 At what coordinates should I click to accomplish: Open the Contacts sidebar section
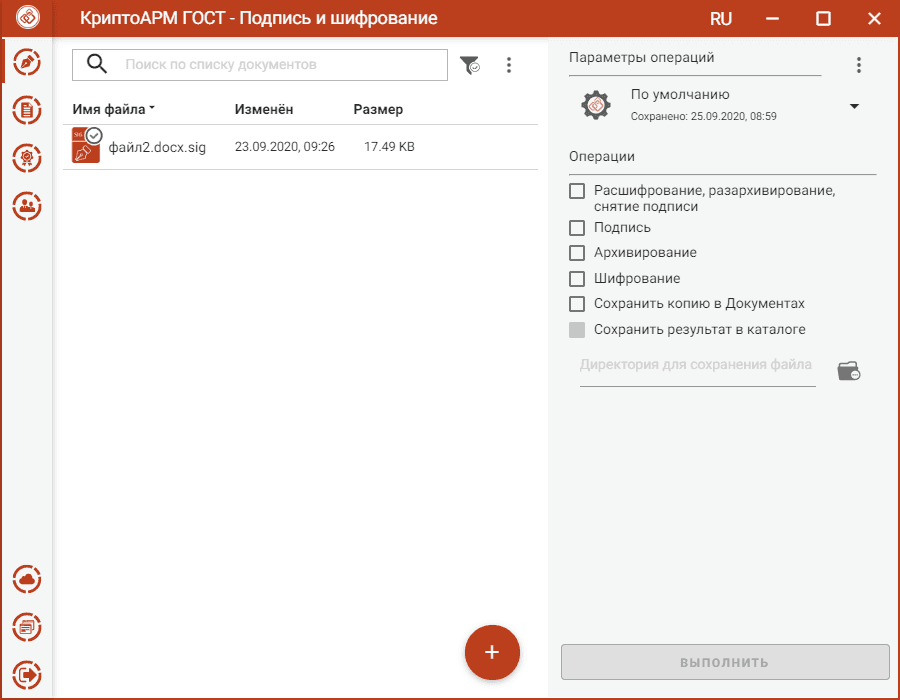click(27, 205)
